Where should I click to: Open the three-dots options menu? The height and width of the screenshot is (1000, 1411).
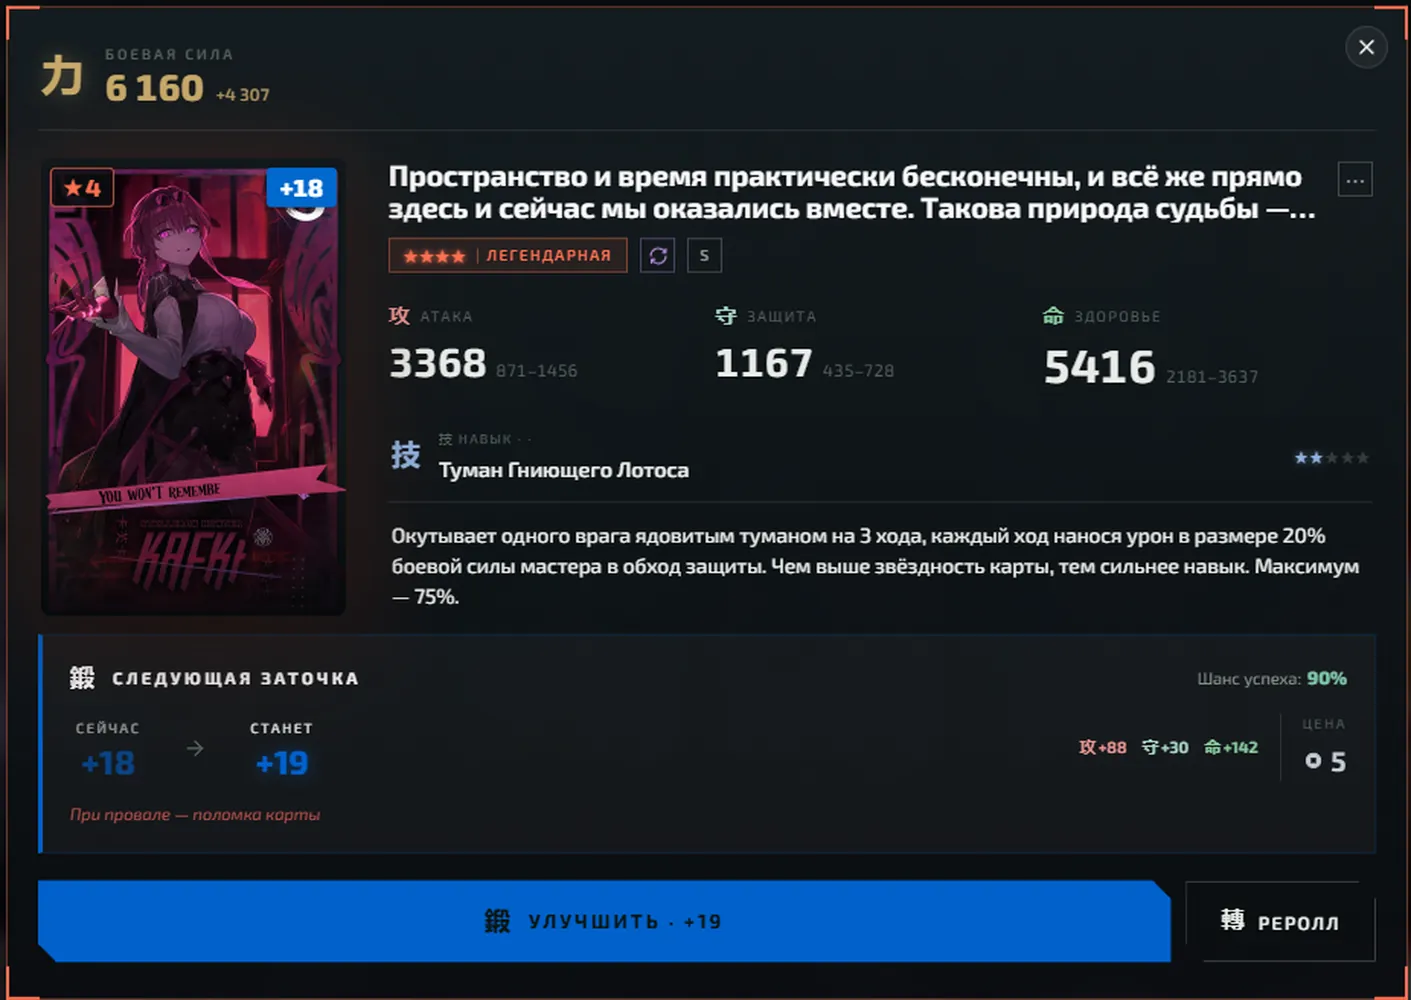(1355, 180)
